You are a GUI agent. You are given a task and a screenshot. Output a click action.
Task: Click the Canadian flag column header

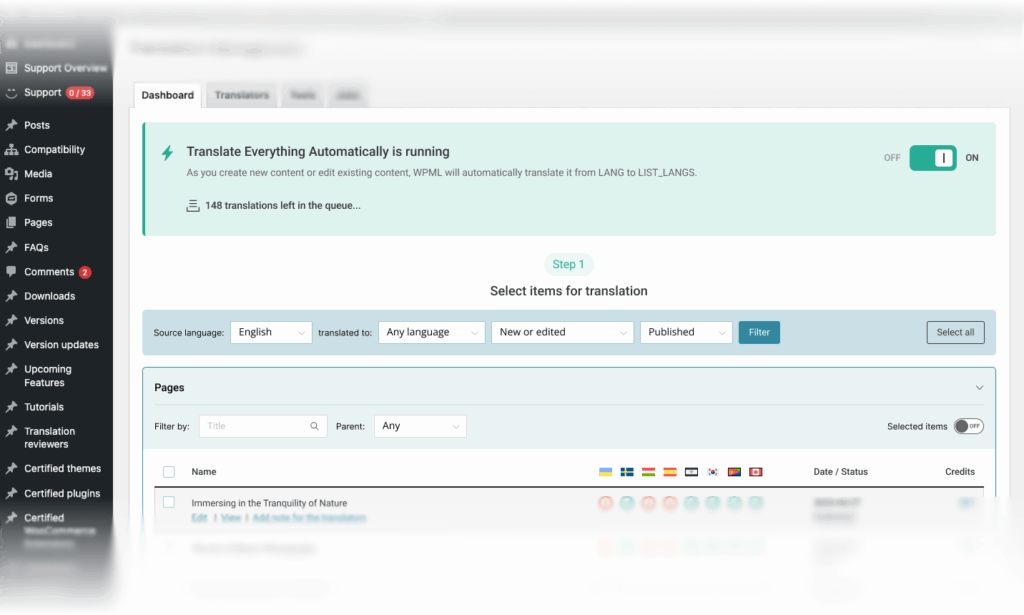point(756,472)
